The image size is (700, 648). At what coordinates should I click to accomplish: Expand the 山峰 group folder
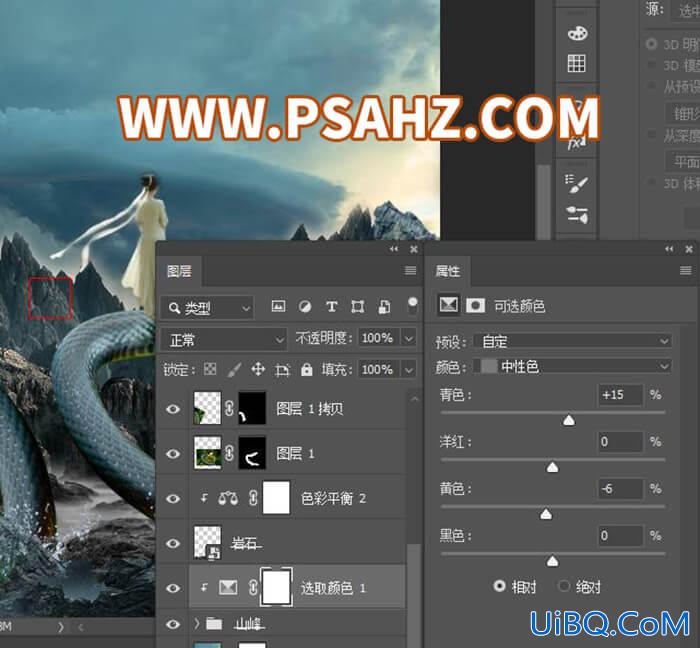click(197, 623)
